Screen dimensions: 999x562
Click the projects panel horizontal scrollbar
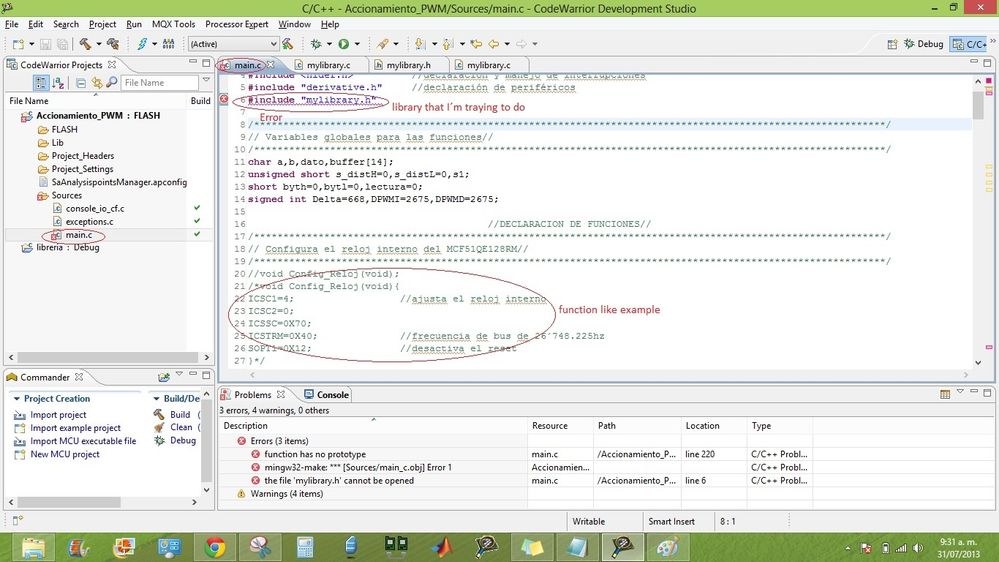click(108, 357)
